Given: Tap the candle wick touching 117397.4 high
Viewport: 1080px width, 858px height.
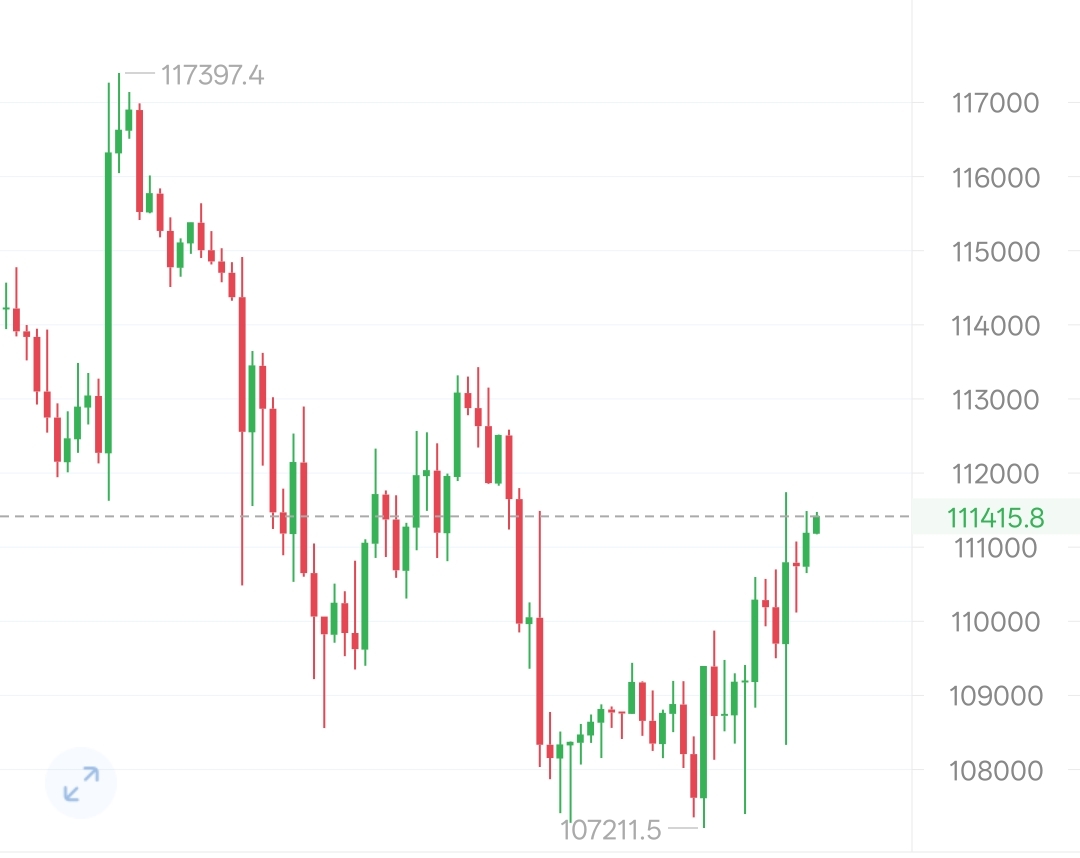Looking at the screenshot, I should click(118, 90).
